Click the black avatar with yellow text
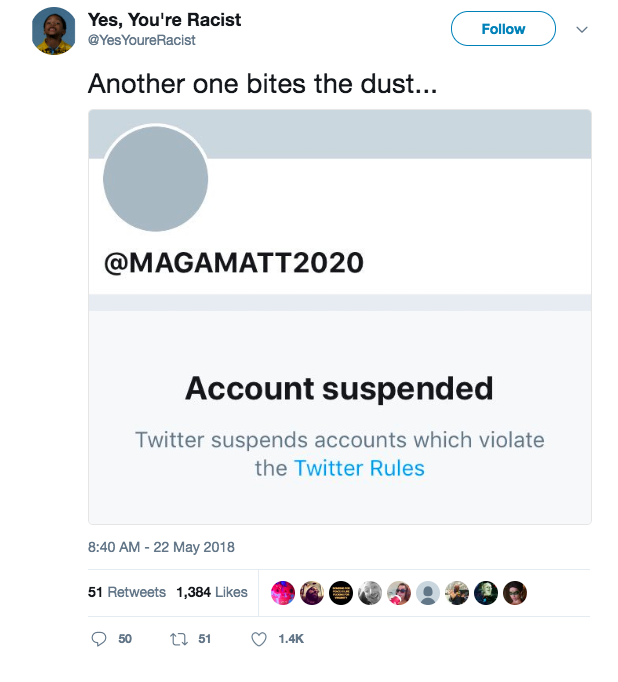The image size is (618, 682). pos(341,593)
